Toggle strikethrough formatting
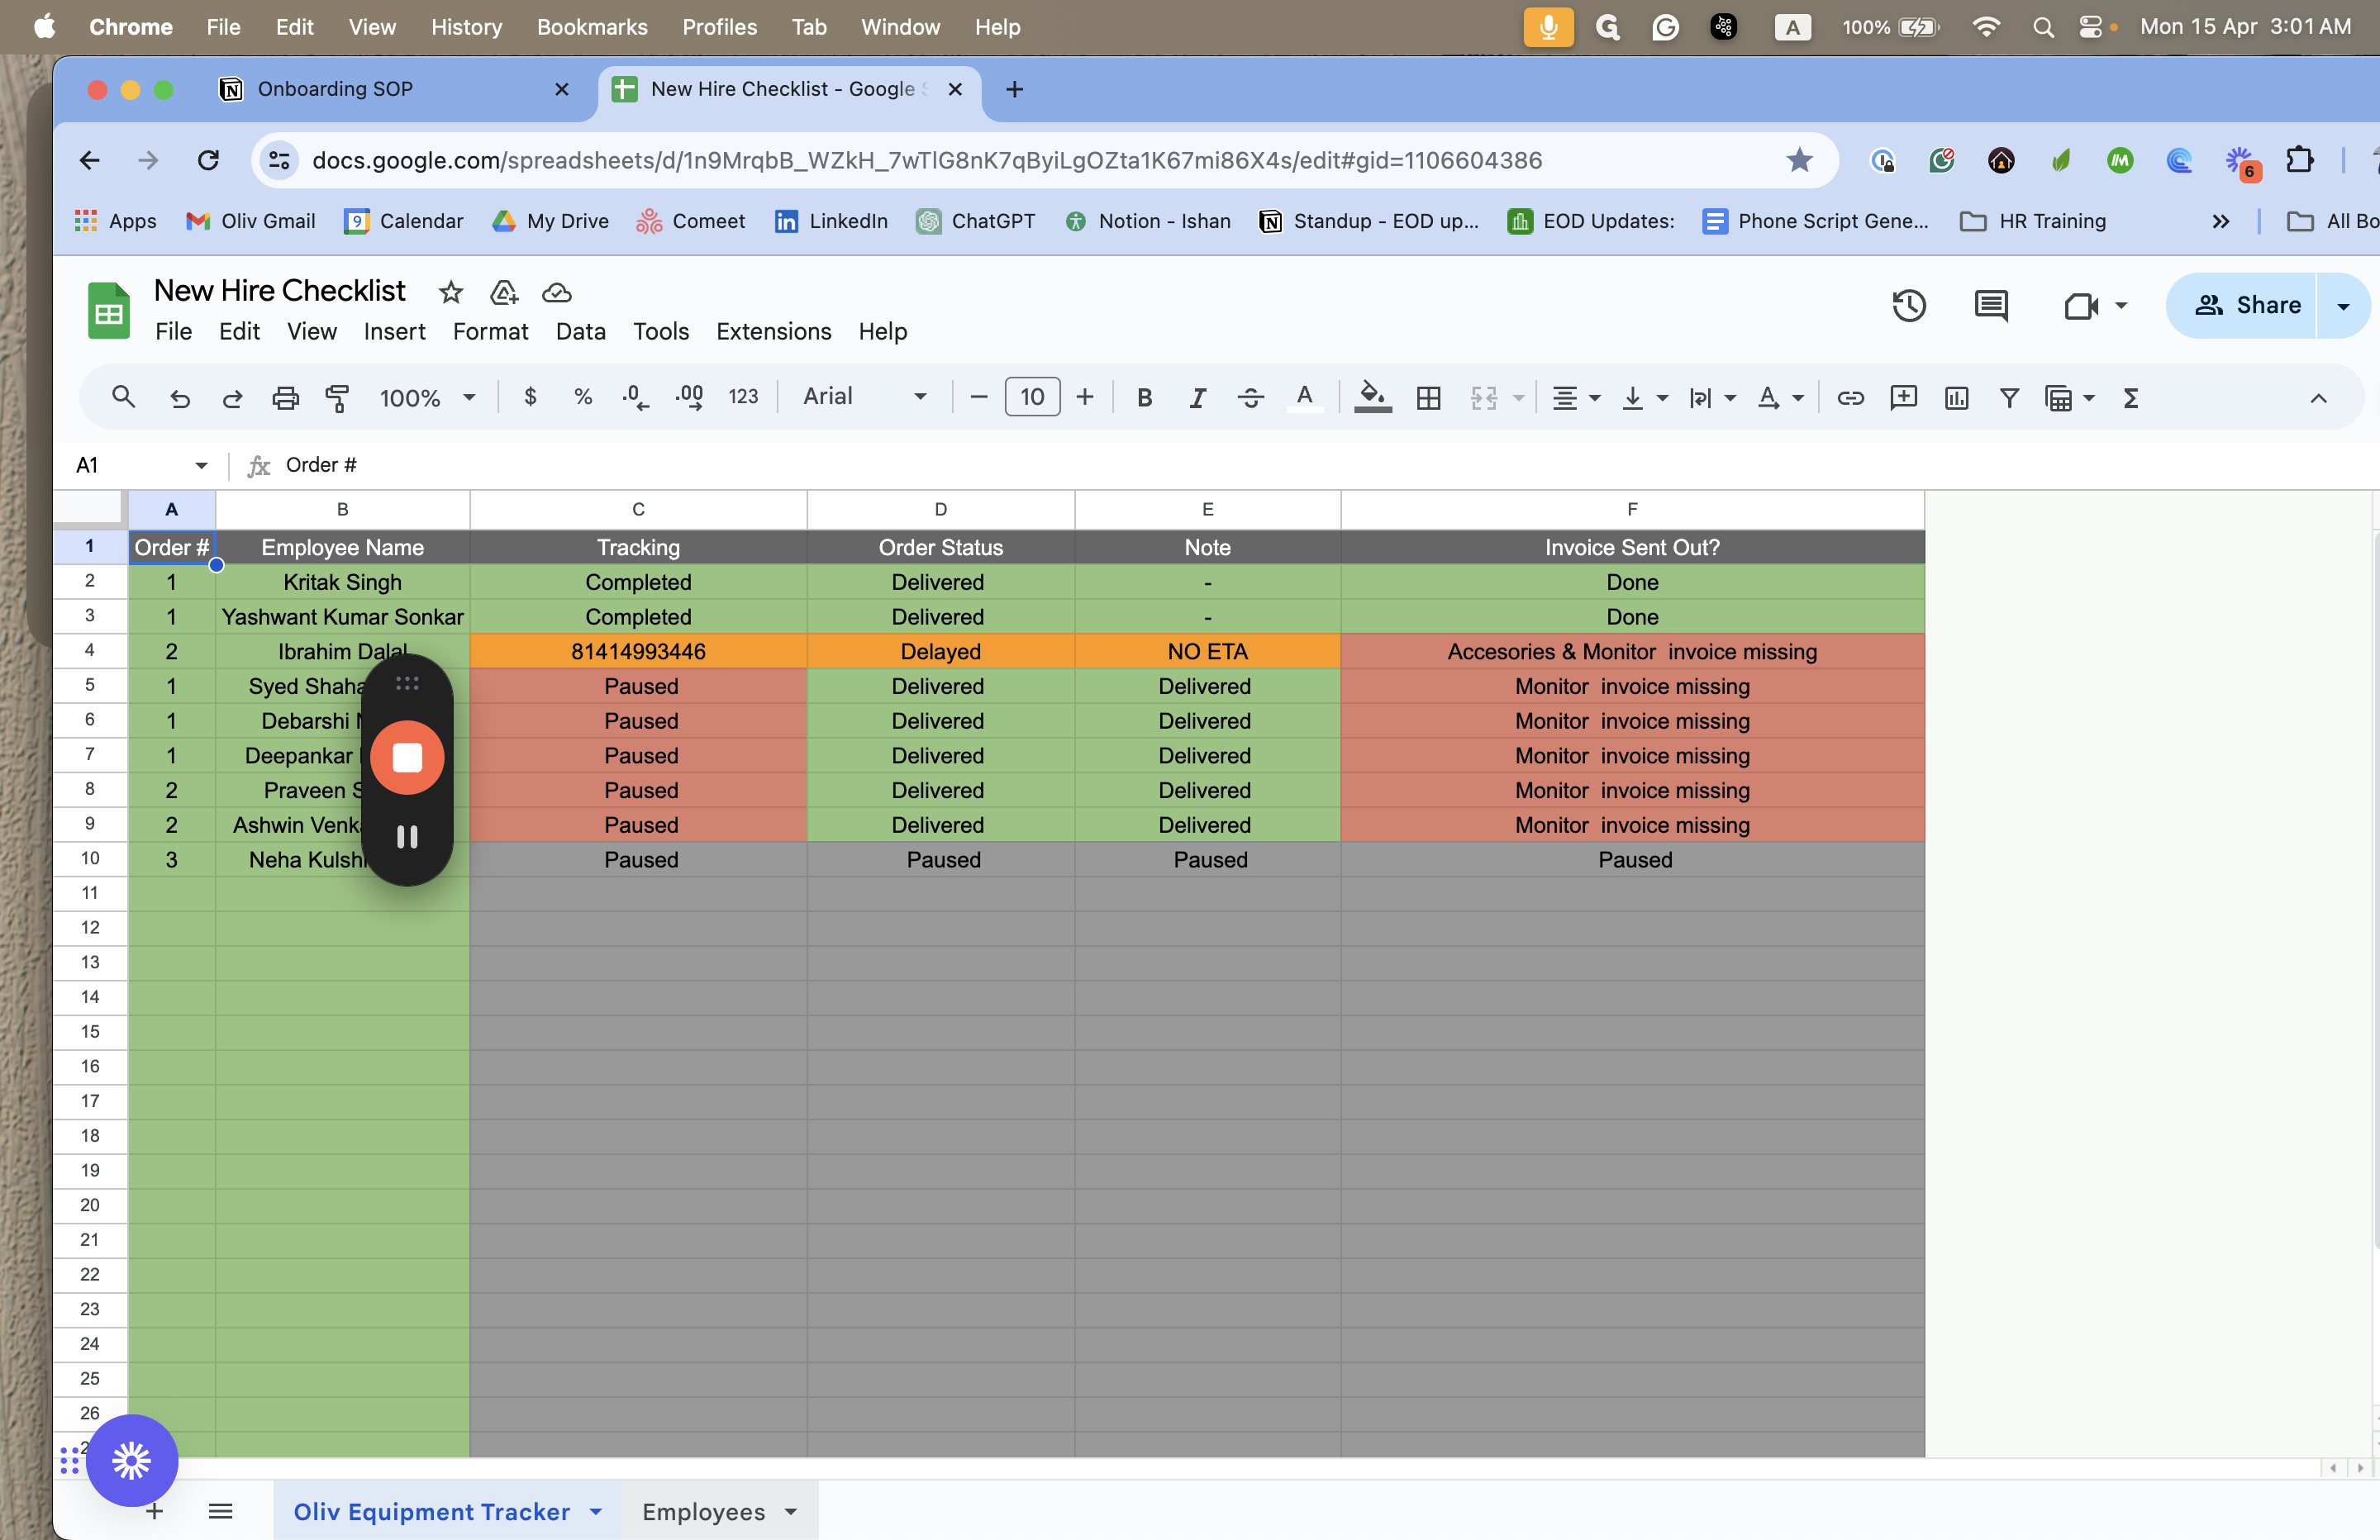The height and width of the screenshot is (1540, 2380). pyautogui.click(x=1250, y=398)
